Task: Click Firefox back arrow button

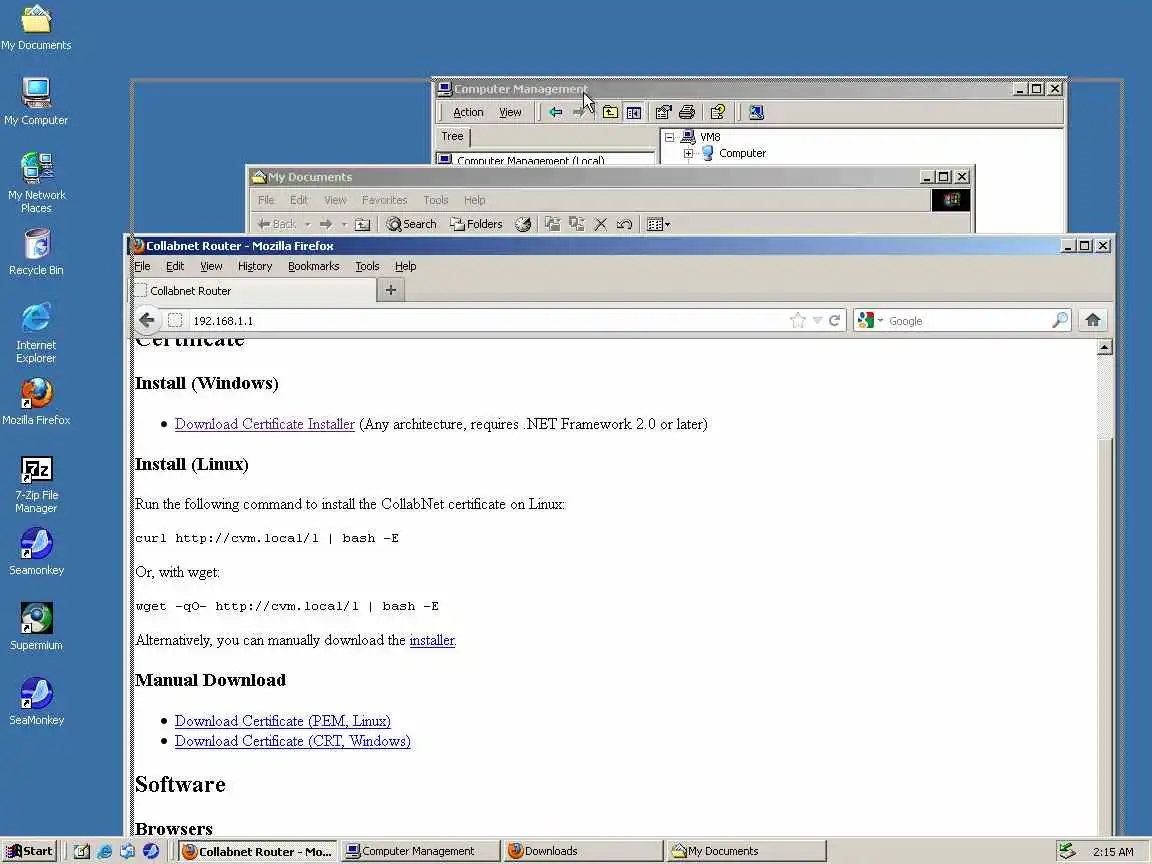Action: point(147,320)
